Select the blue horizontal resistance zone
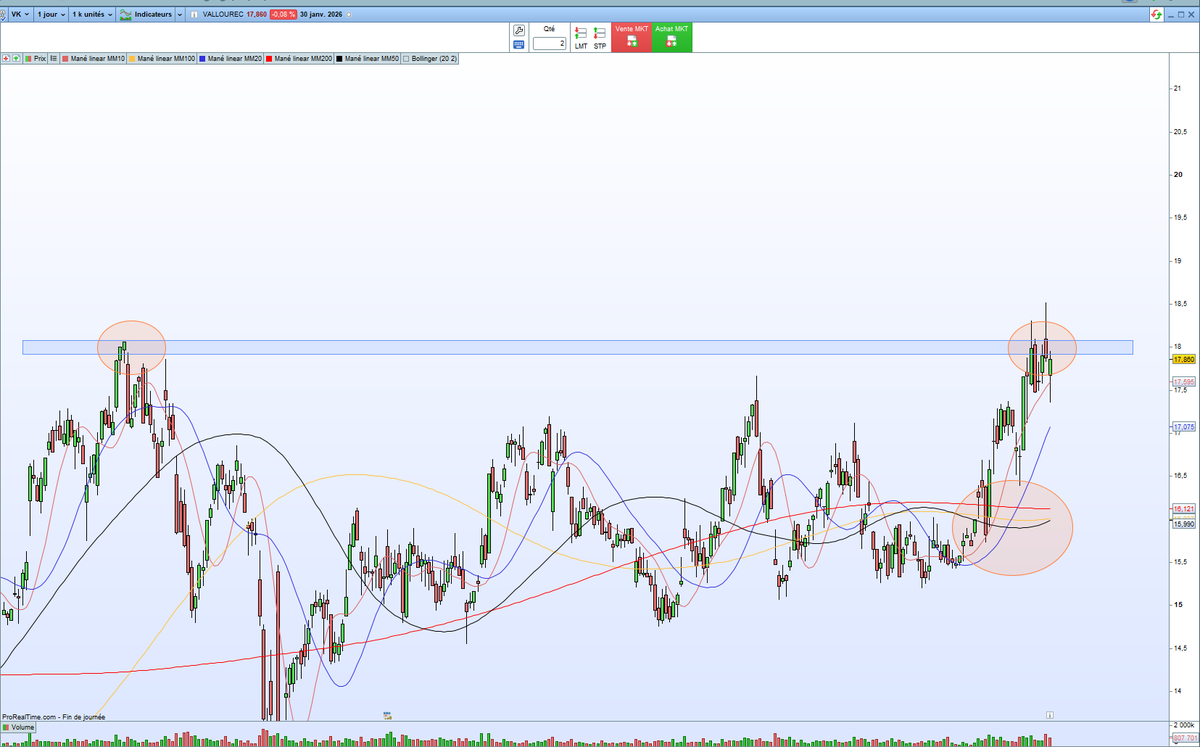The height and width of the screenshot is (747, 1200). coord(578,347)
